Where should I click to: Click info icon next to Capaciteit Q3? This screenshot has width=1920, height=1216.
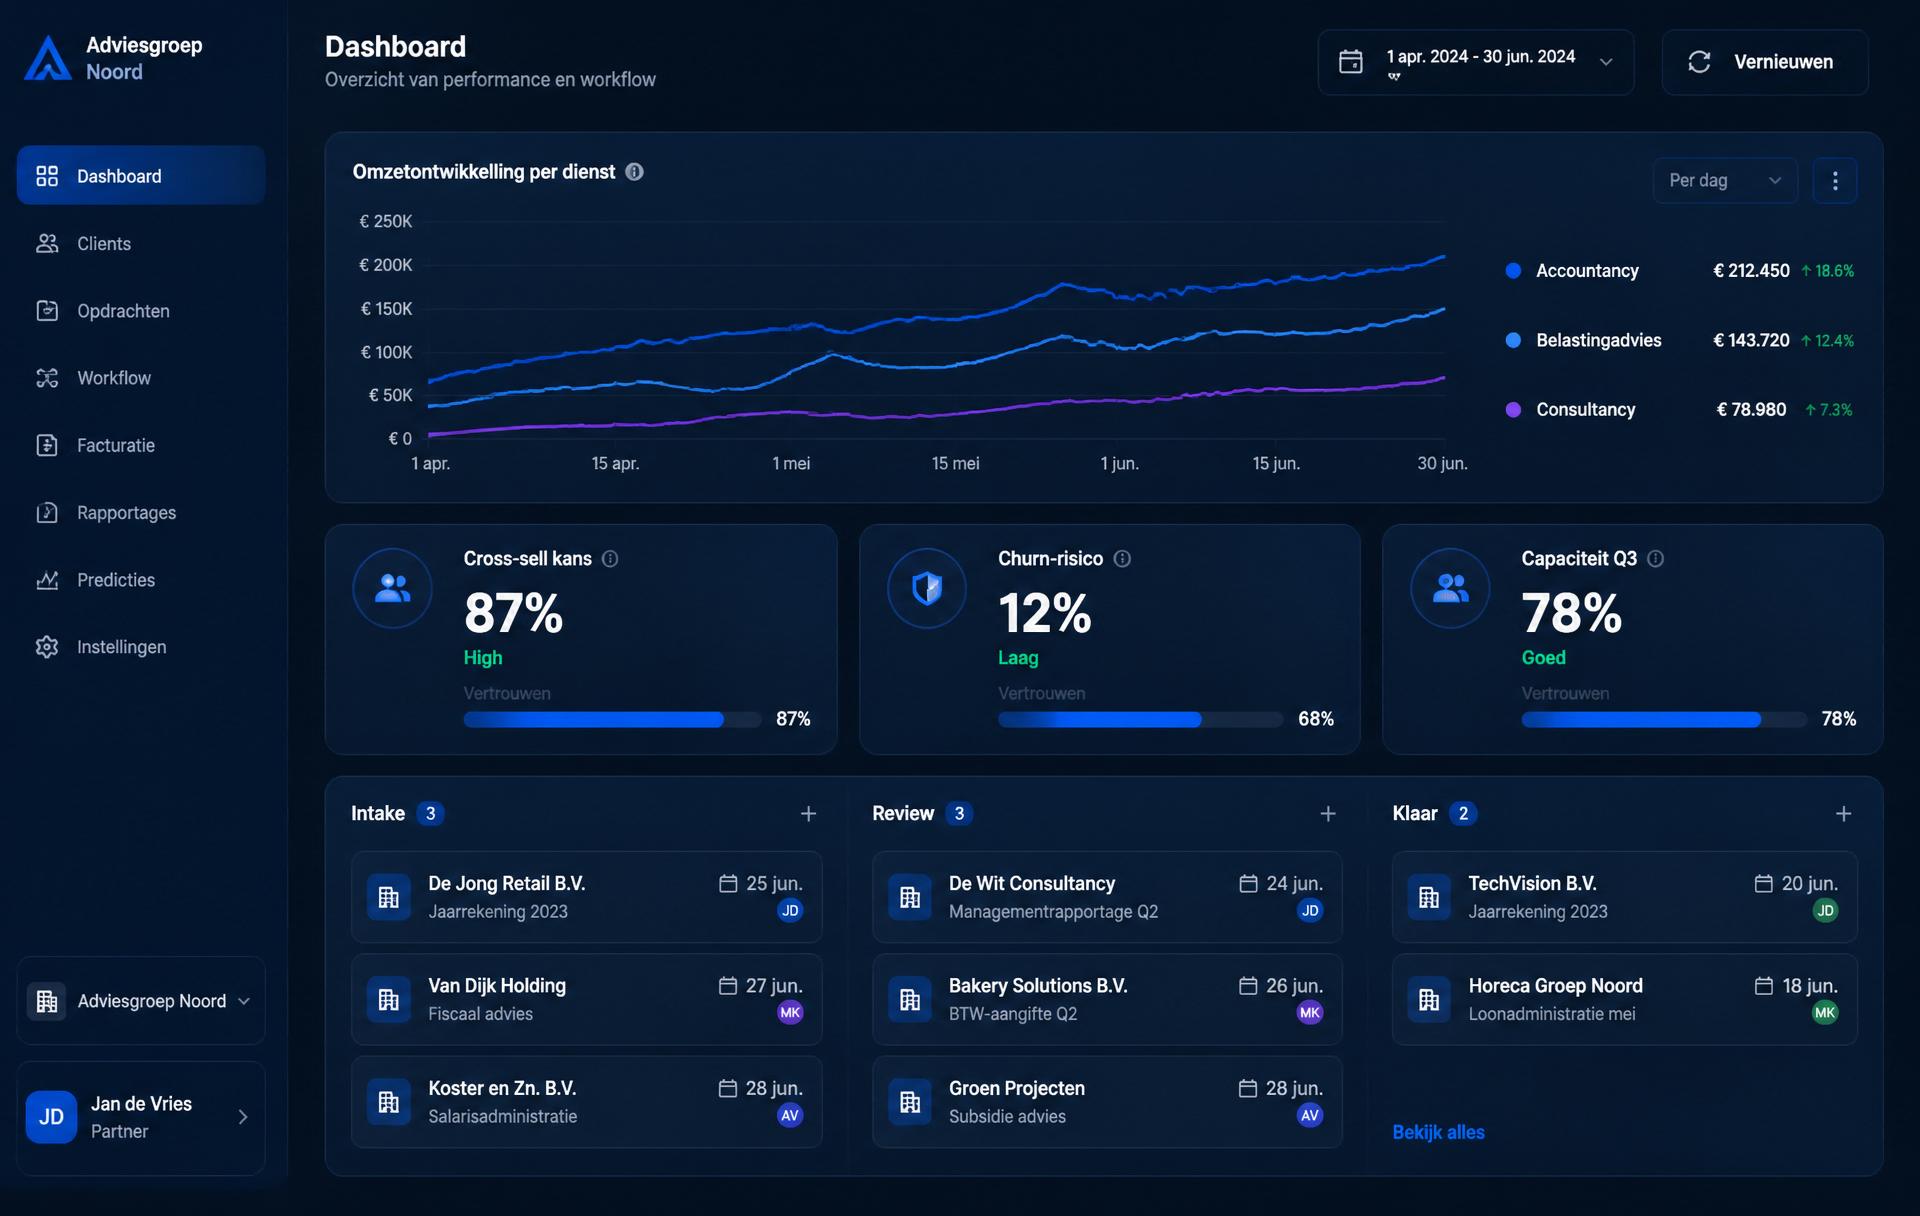(x=1656, y=559)
